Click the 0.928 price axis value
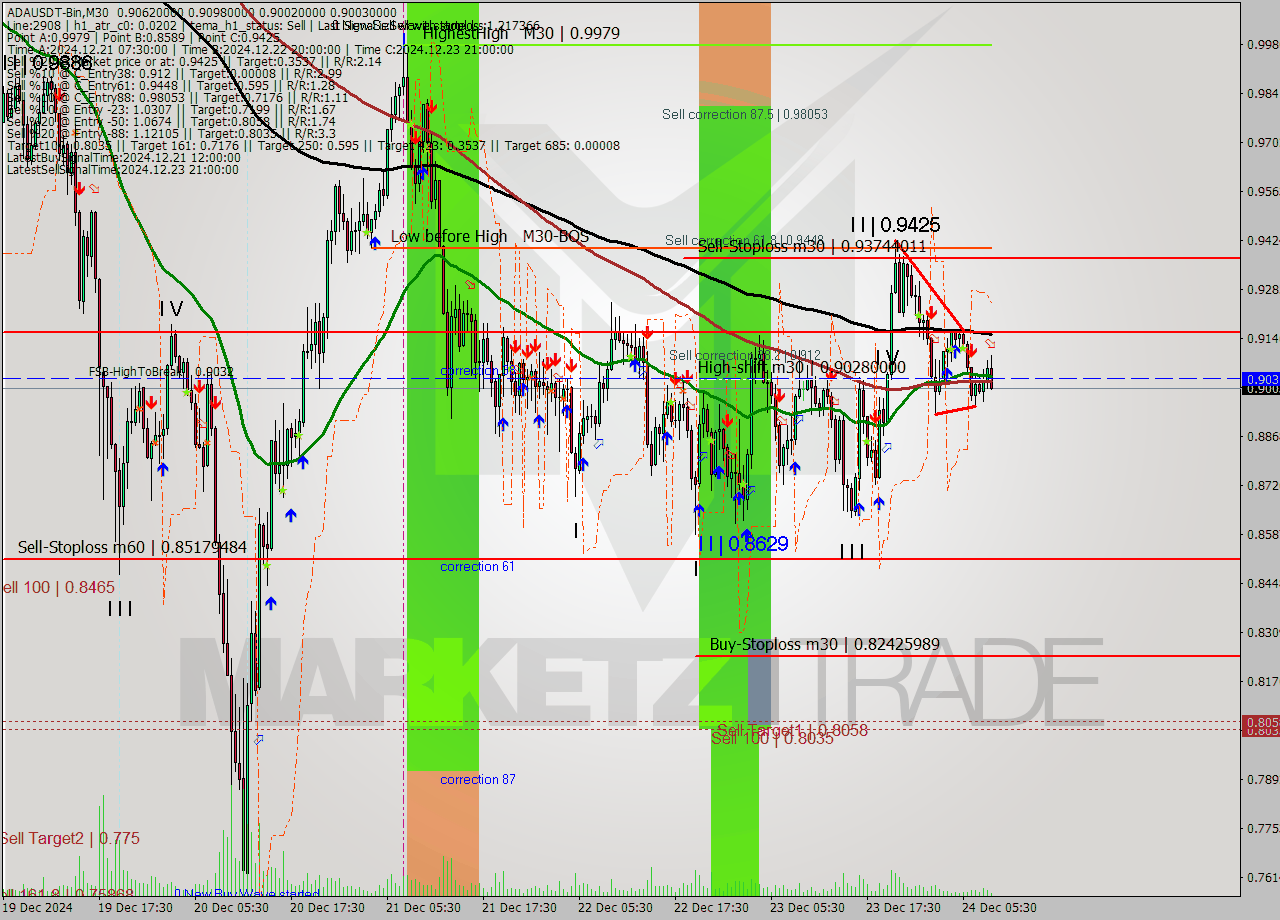 tap(1262, 289)
